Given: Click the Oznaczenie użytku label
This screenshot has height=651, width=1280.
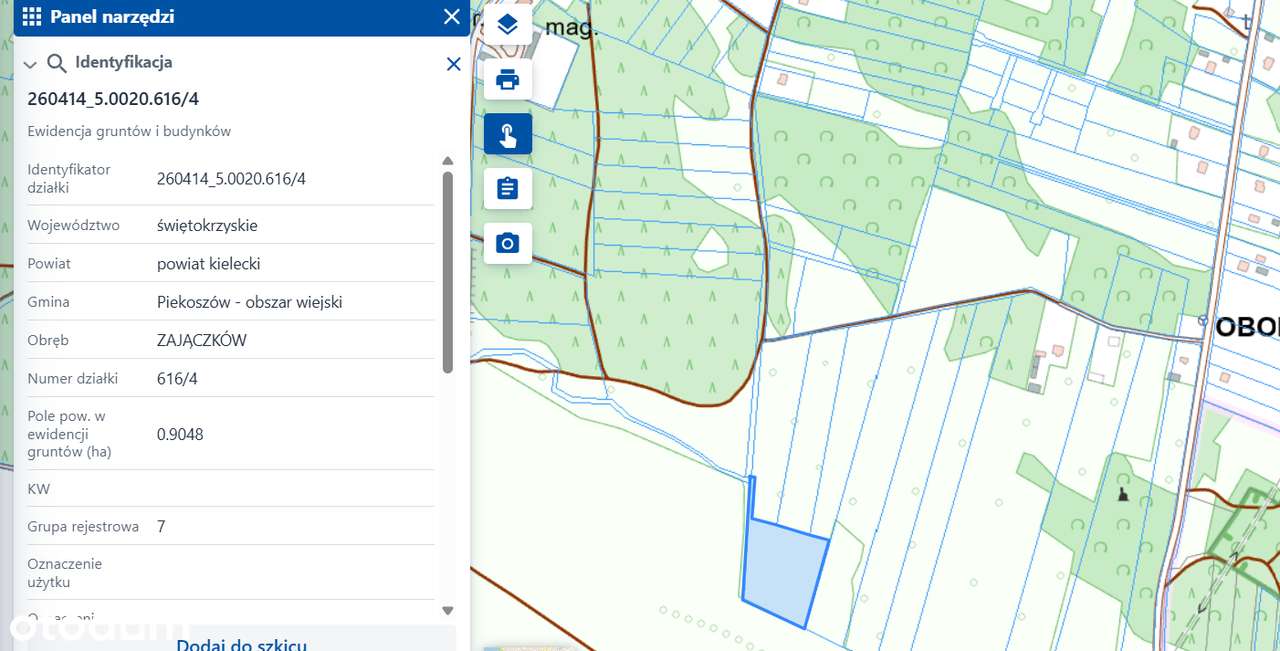Looking at the screenshot, I should coord(64,573).
